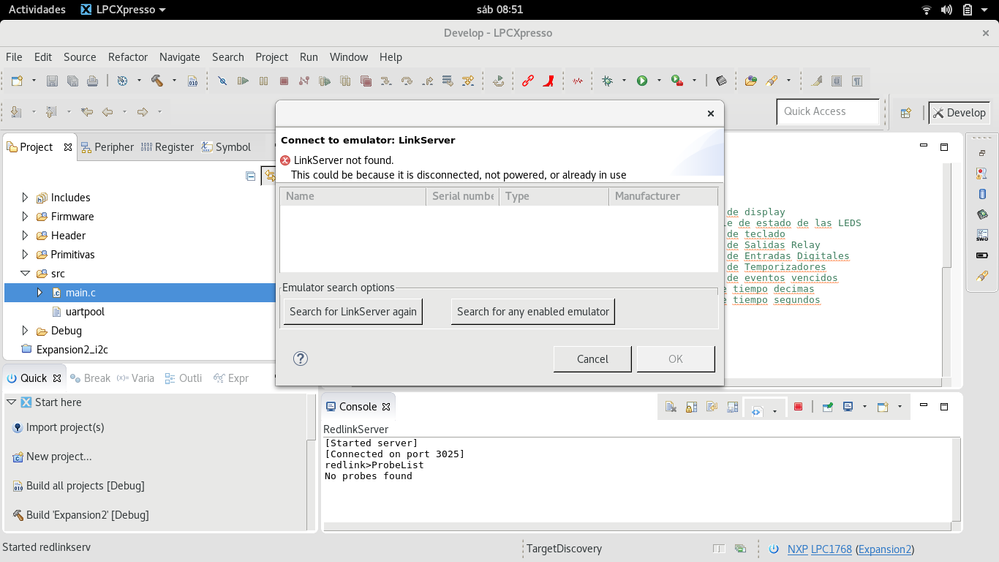Switch to the Register tab
999x562 pixels.
167,147
